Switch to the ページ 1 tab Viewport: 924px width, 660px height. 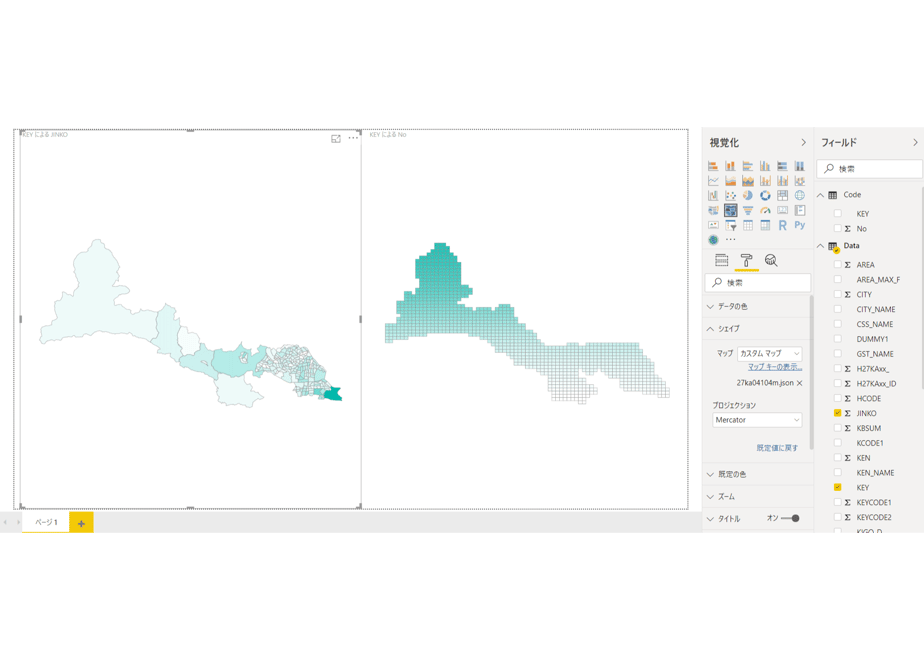(x=46, y=522)
